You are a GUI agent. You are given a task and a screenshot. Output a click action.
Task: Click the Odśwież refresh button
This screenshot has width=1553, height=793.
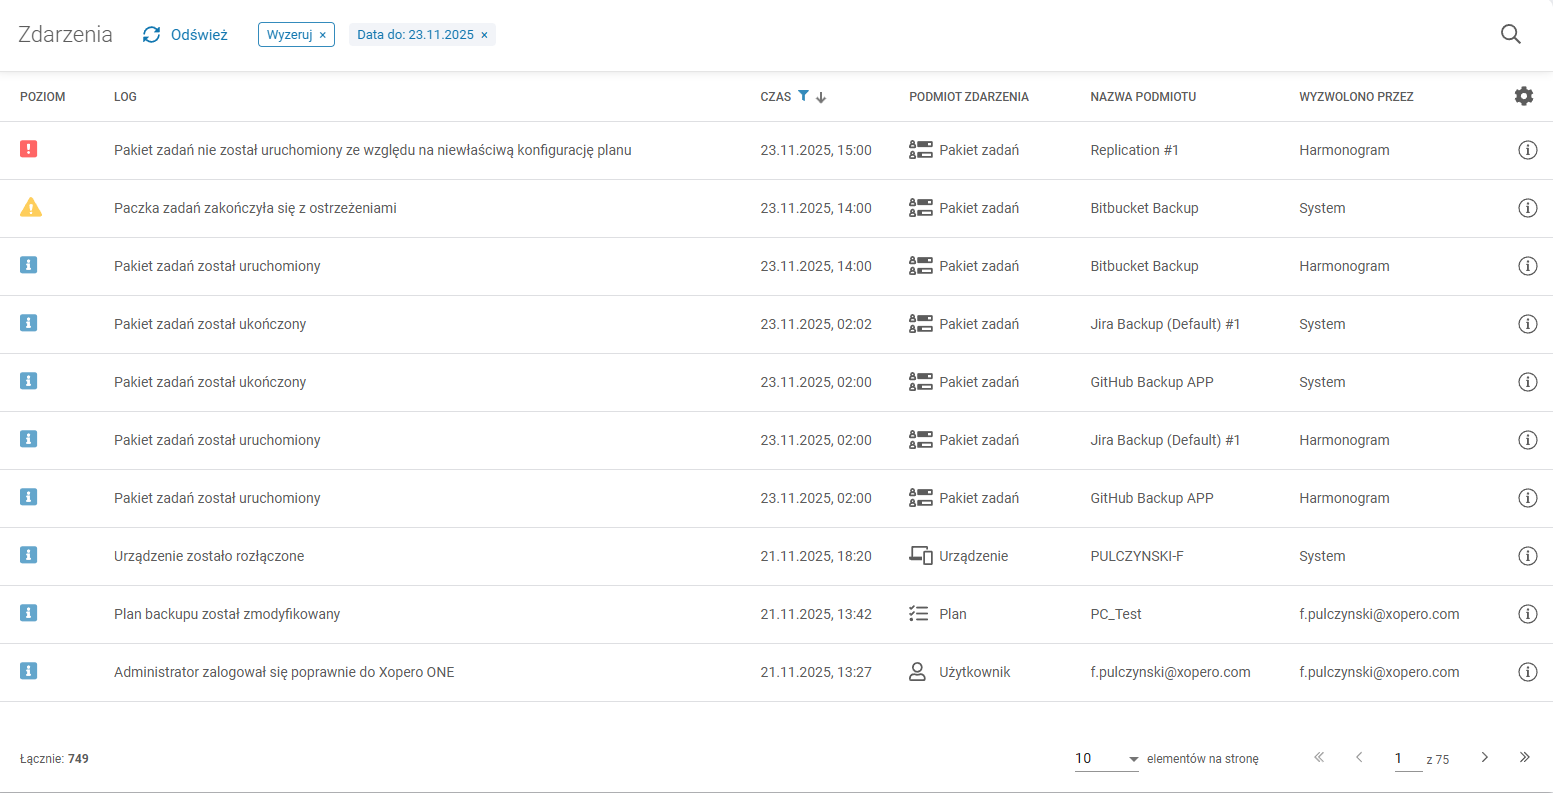tap(185, 35)
